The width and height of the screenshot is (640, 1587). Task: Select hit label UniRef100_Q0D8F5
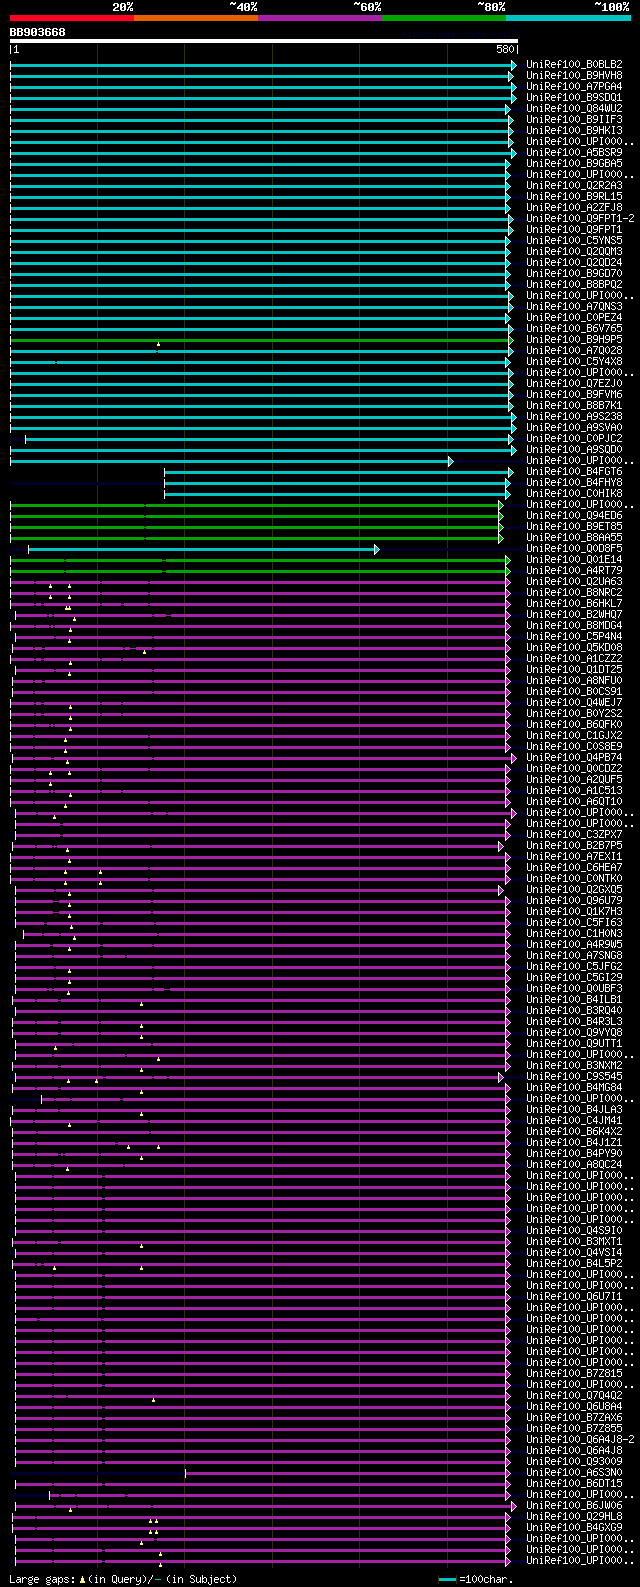[574, 548]
